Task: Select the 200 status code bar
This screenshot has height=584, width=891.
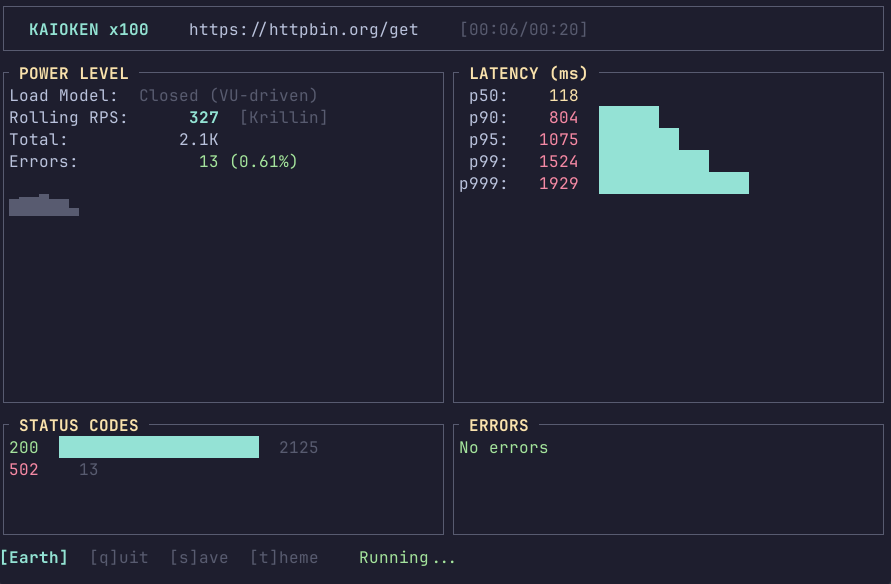Action: point(159,447)
